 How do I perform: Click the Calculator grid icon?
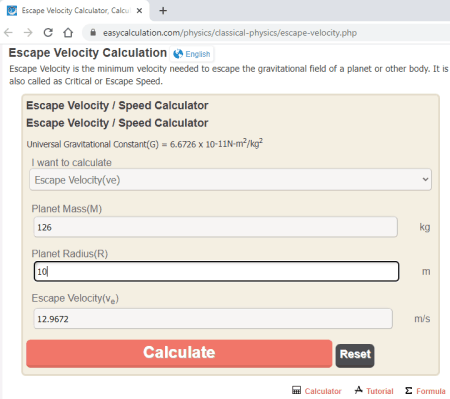pyautogui.click(x=296, y=390)
